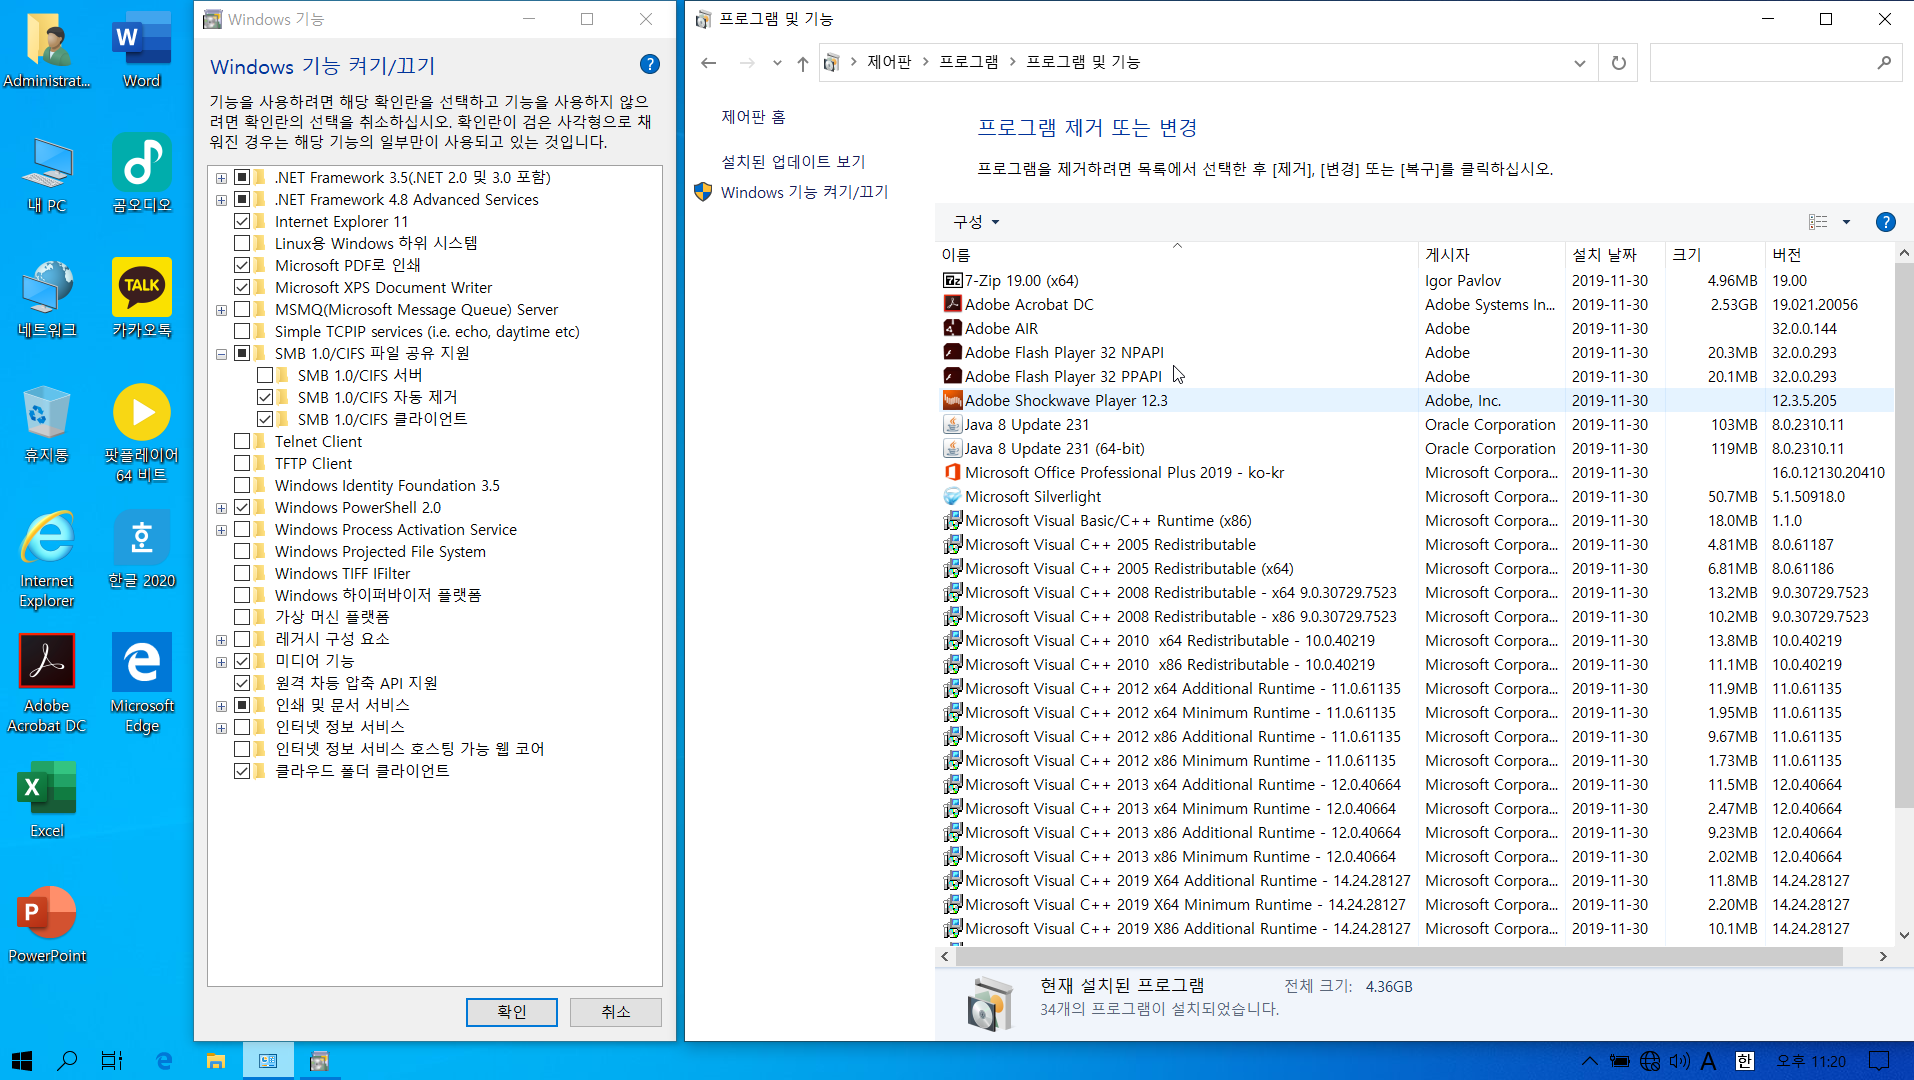Viewport: 1914px width, 1080px height.
Task: Open the 한글 2020 desktop icon
Action: pos(142,550)
